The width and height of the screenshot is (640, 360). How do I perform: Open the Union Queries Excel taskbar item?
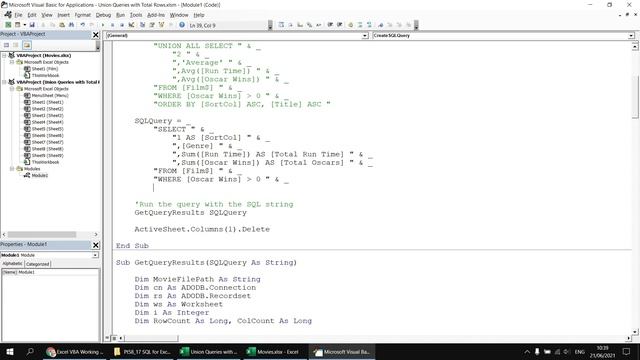[209, 351]
